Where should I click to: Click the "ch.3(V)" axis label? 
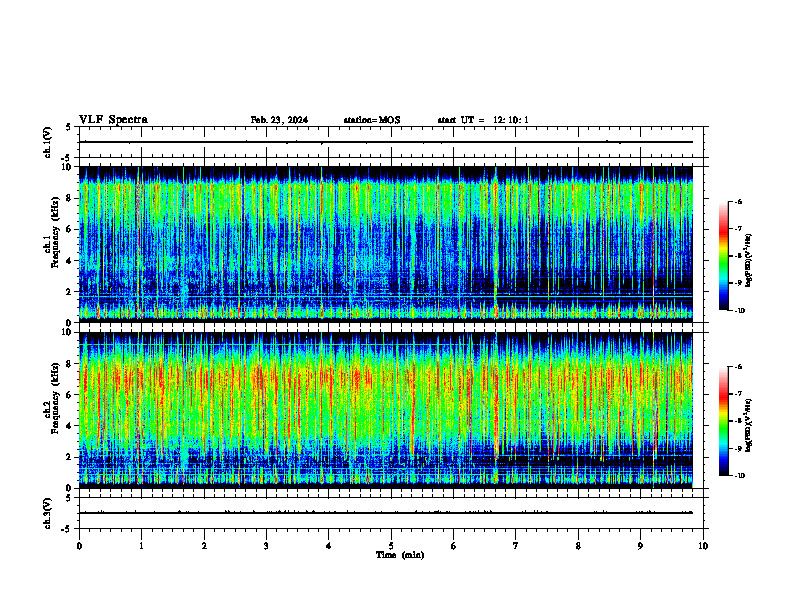click(48, 513)
